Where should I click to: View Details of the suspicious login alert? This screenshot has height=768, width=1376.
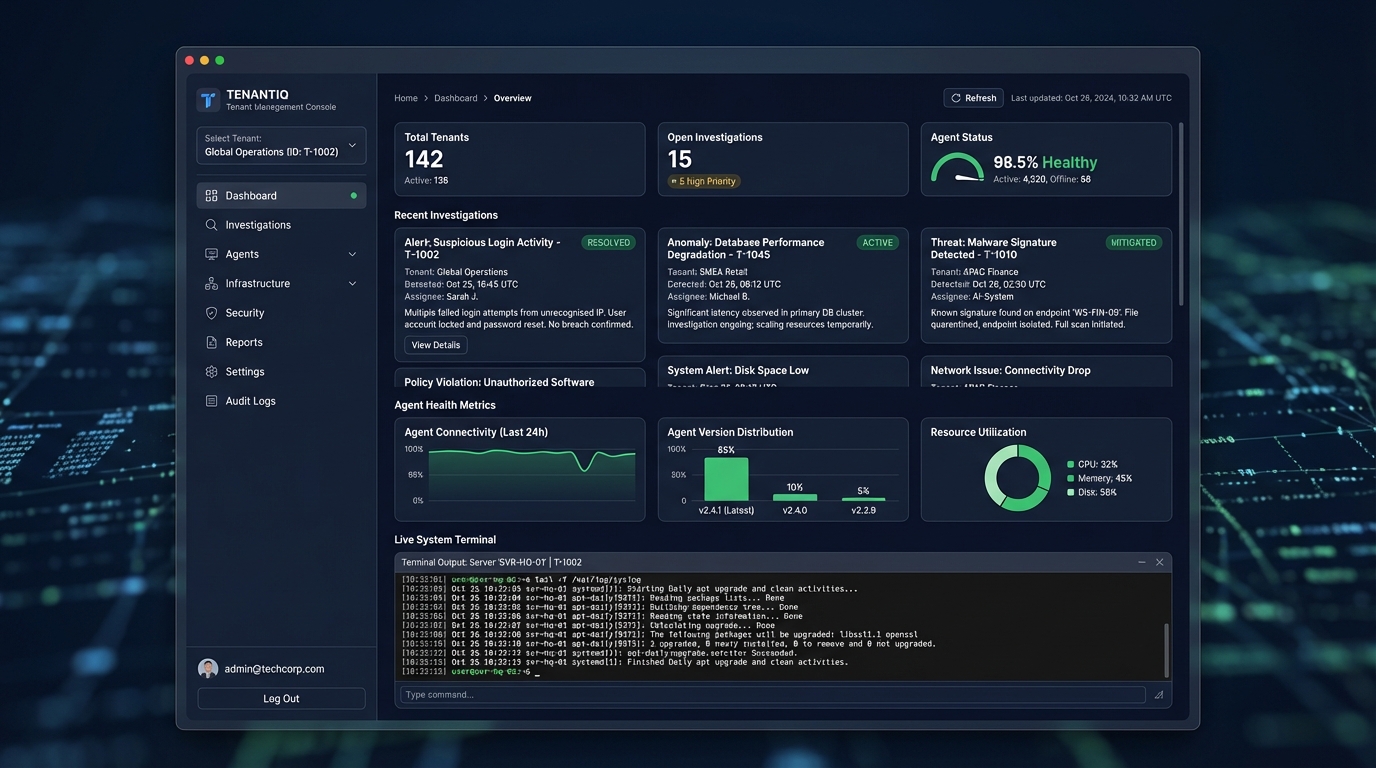click(x=434, y=344)
